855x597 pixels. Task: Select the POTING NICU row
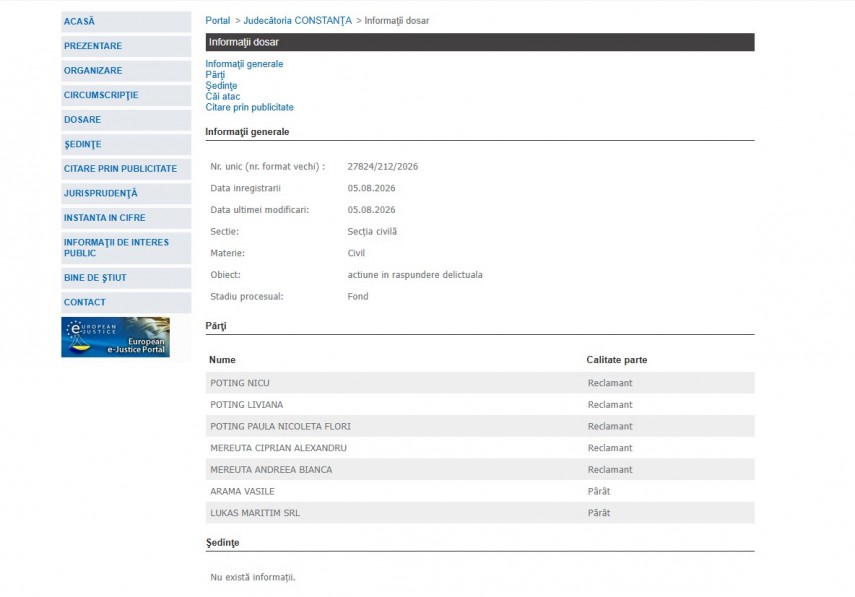480,383
